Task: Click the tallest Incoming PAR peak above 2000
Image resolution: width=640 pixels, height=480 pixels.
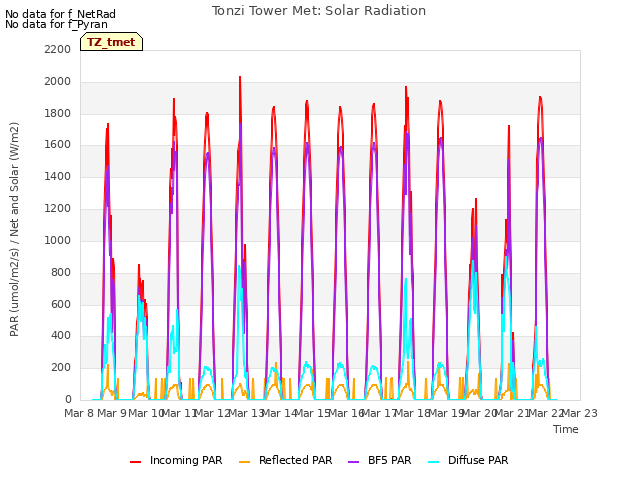Action: point(240,77)
